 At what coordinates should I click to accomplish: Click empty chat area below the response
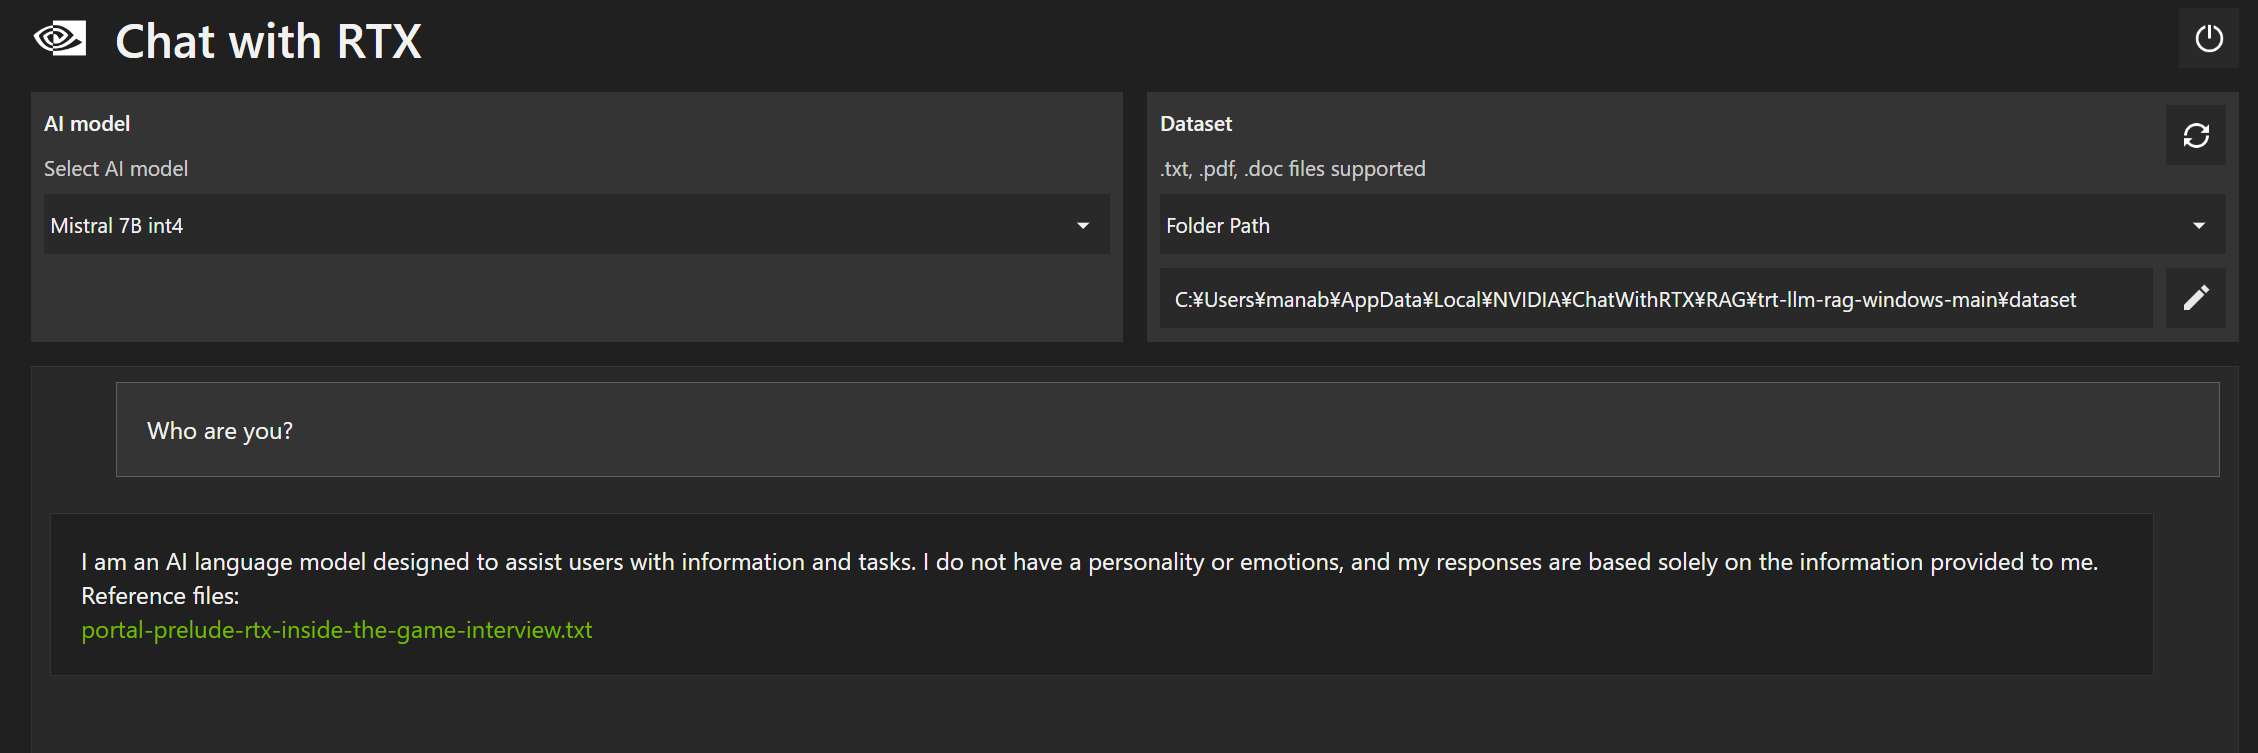click(x=1100, y=715)
